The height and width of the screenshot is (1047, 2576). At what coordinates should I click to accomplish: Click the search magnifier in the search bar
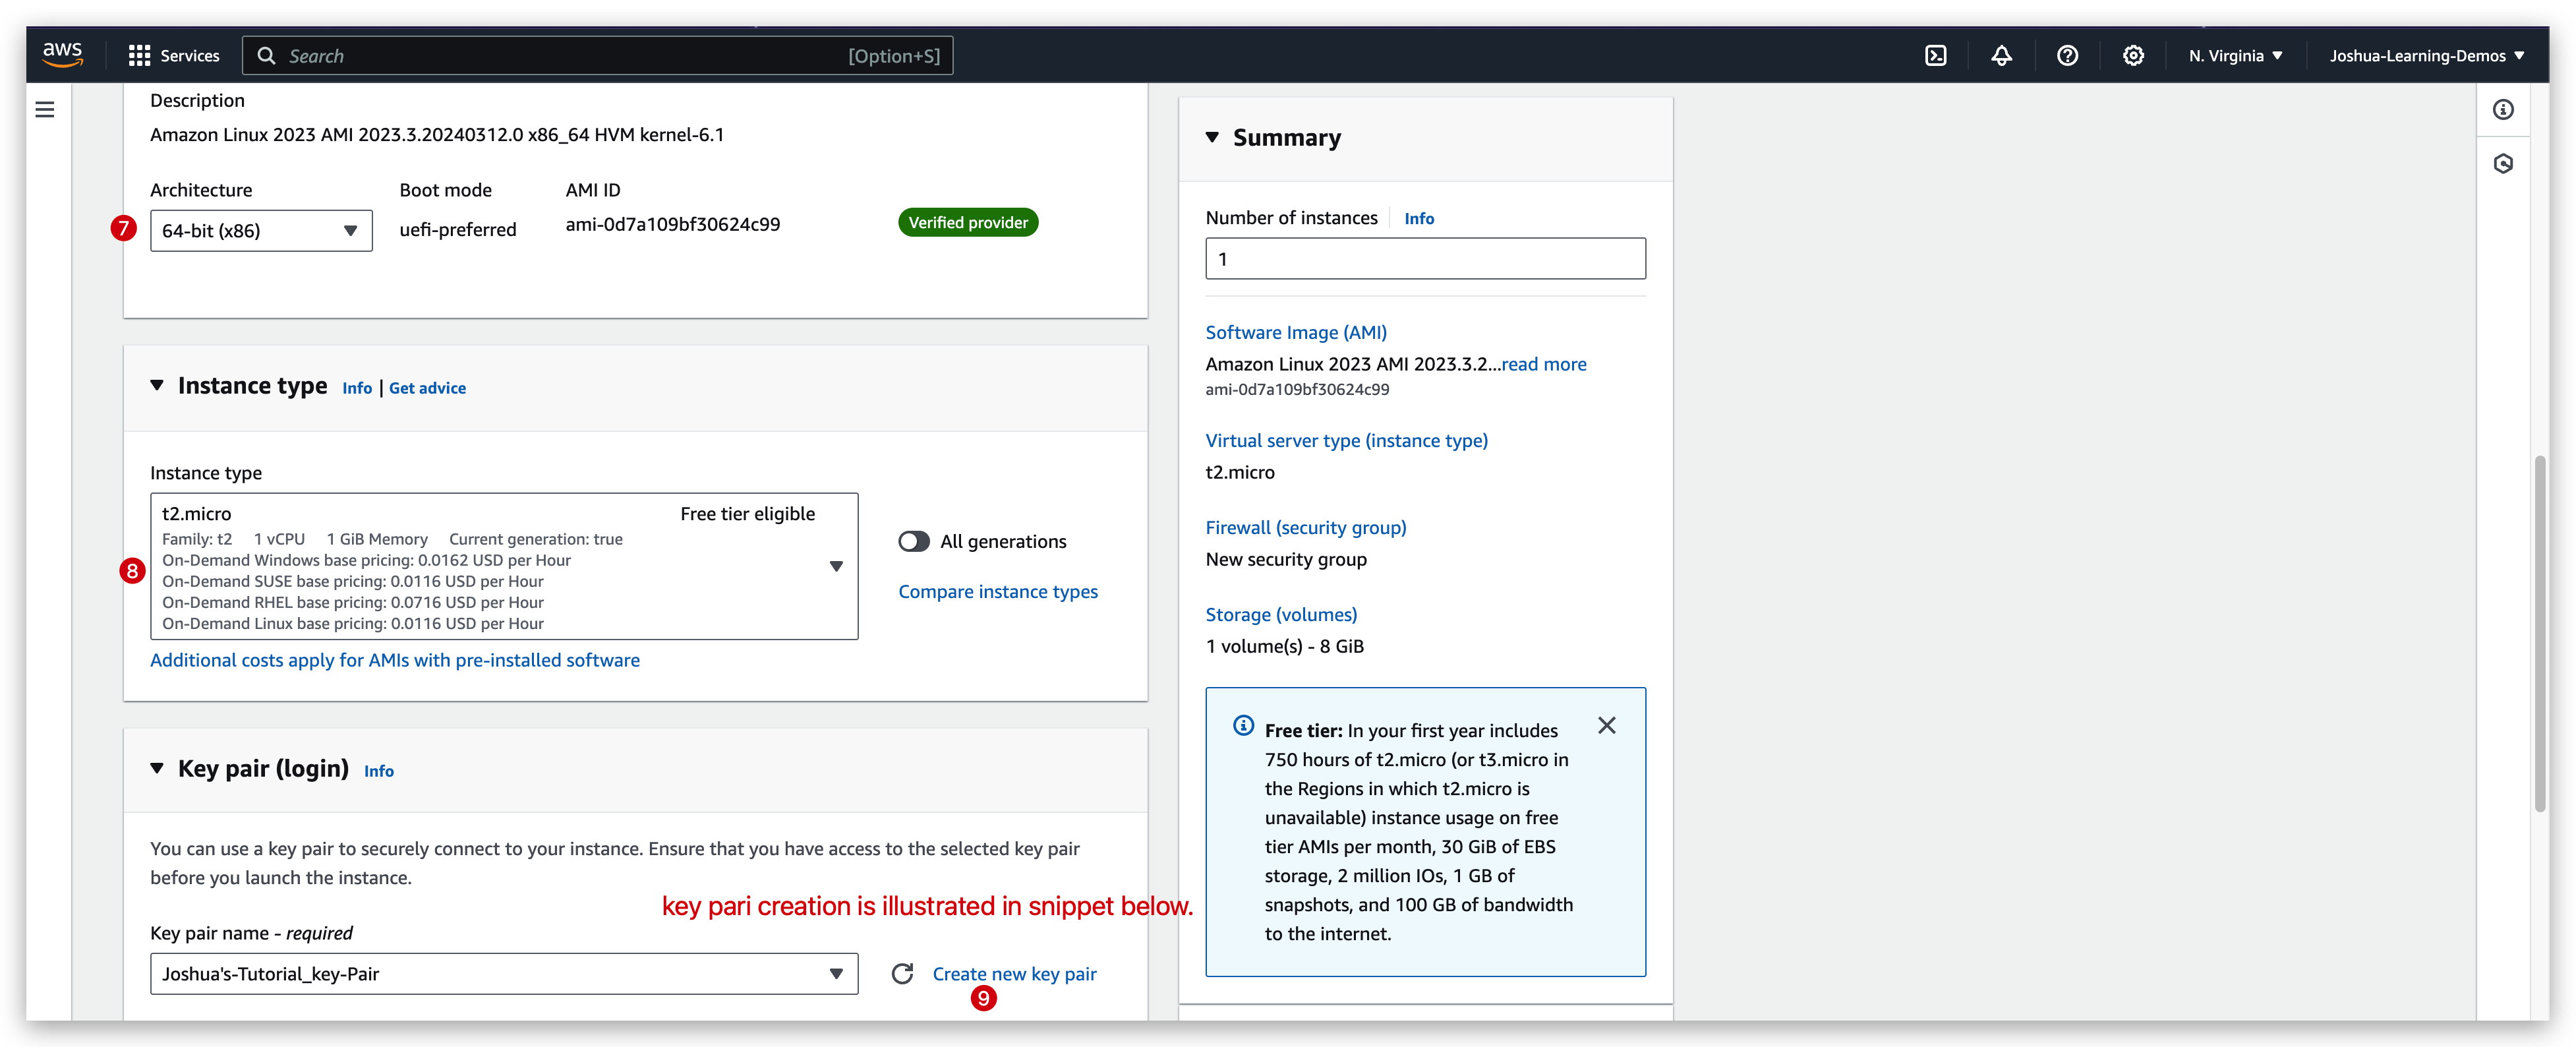click(268, 55)
